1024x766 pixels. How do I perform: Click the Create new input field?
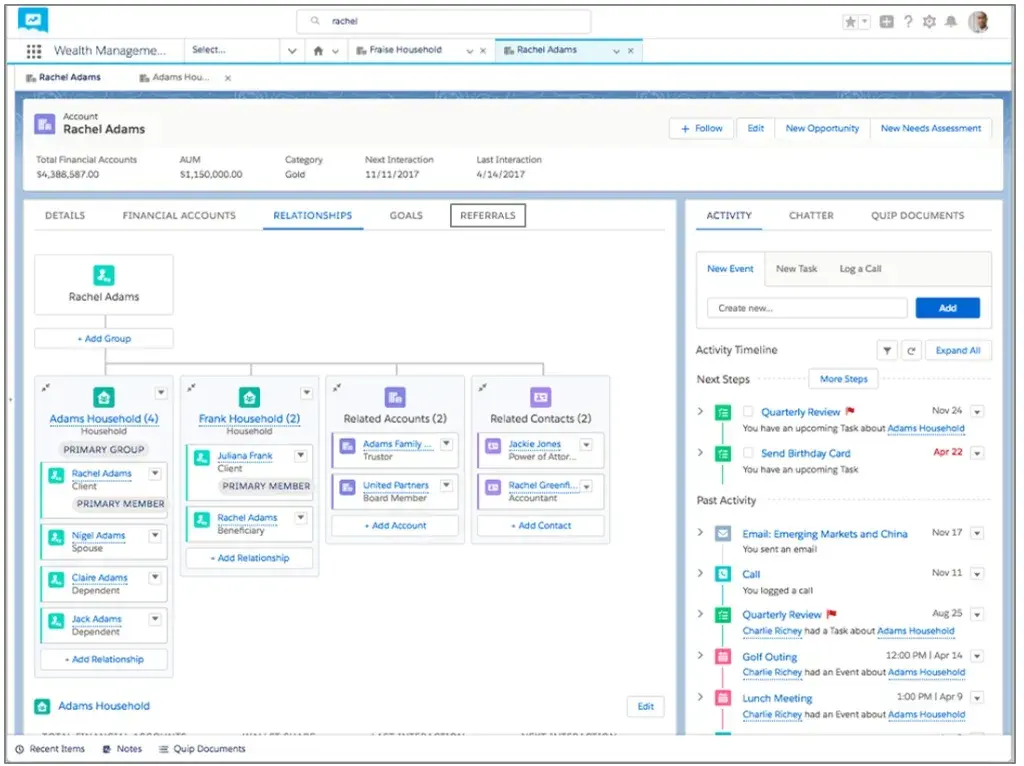click(805, 307)
